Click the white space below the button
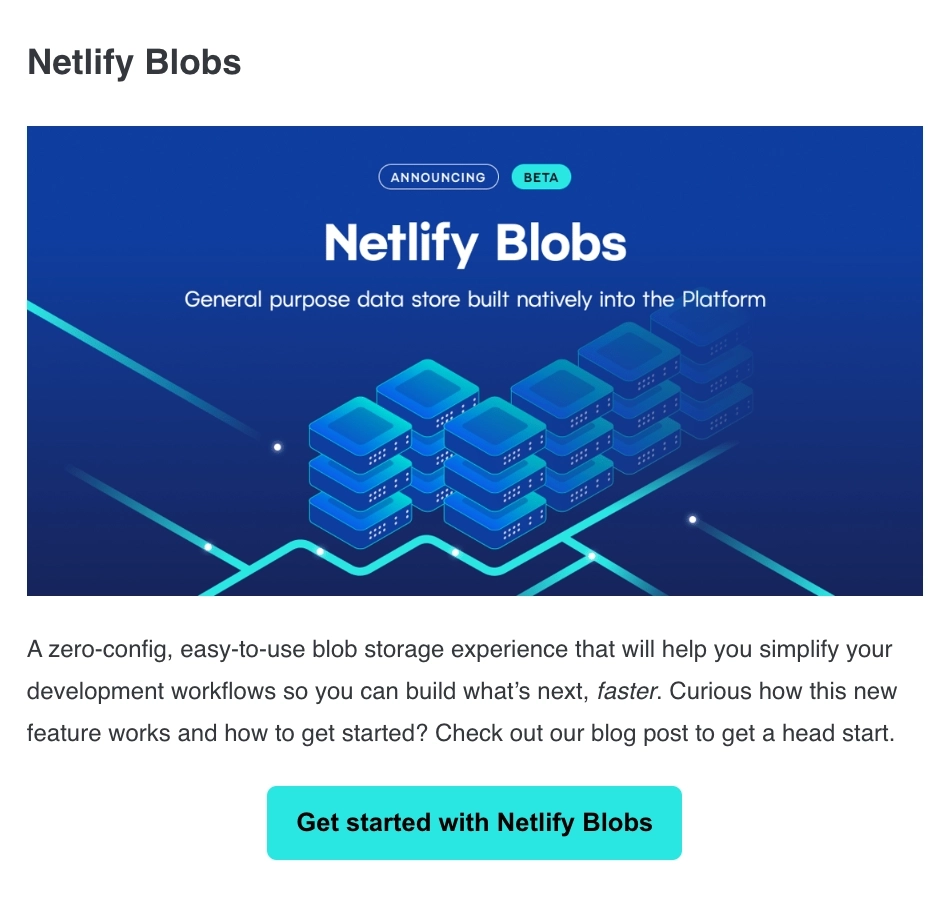This screenshot has height=906, width=950. 475,885
